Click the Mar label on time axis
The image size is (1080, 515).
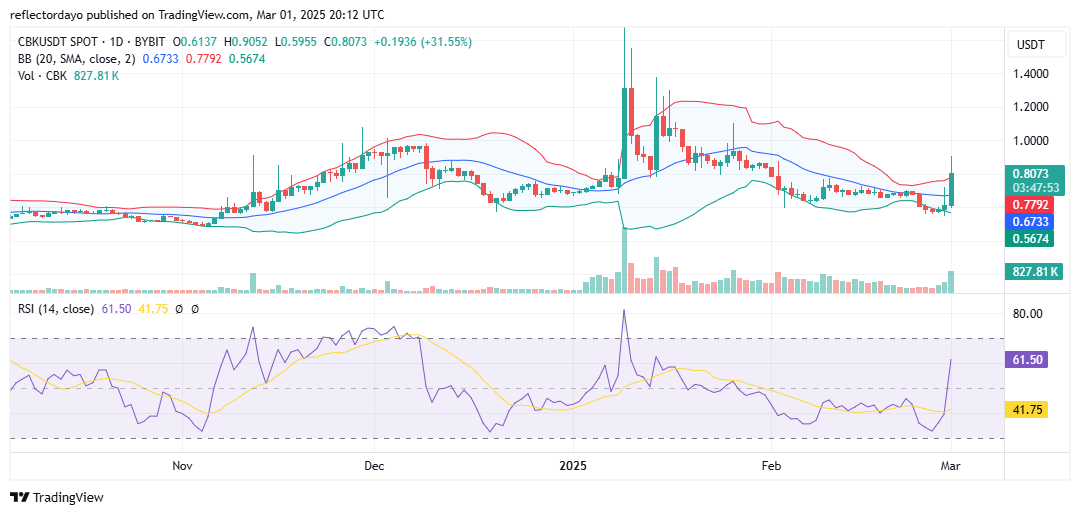(x=951, y=466)
